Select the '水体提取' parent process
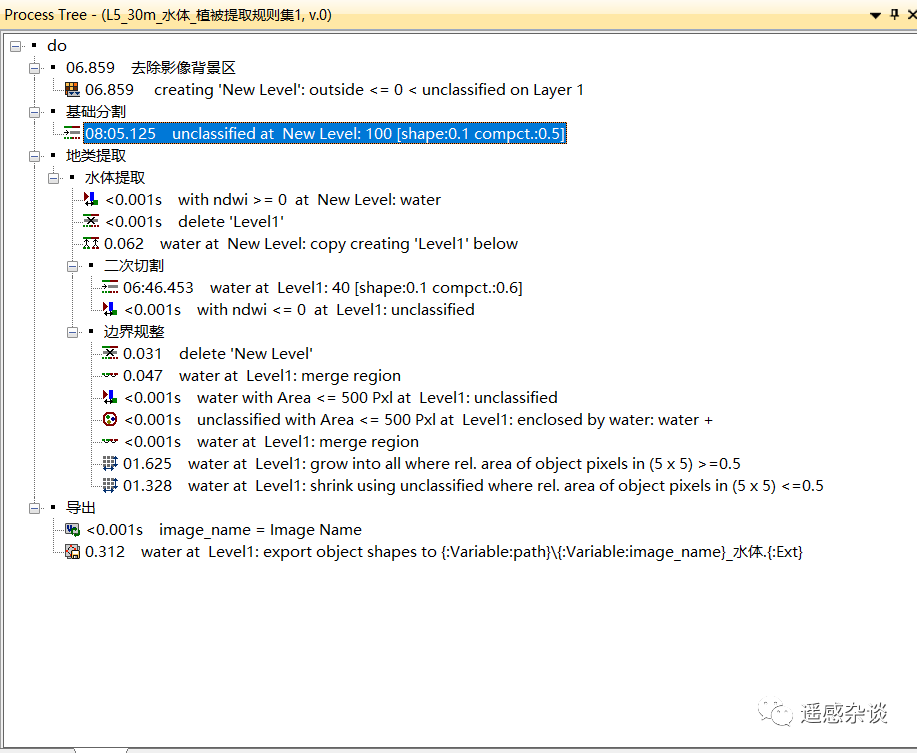 pos(115,178)
